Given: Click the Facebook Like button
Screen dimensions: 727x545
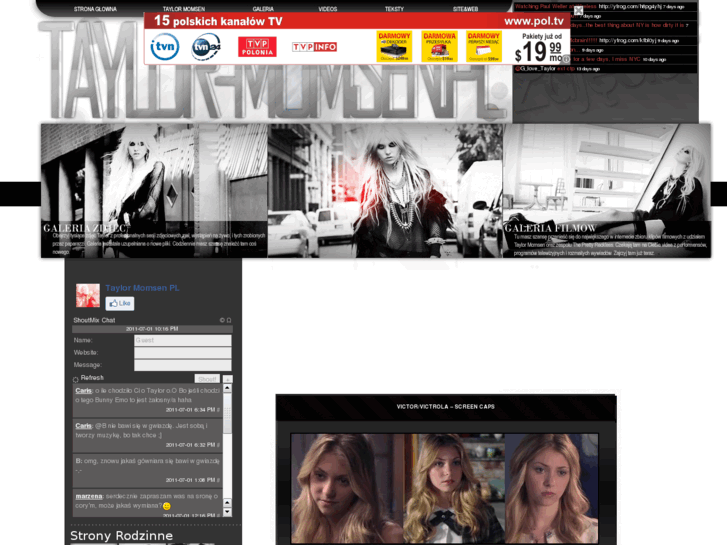Looking at the screenshot, I should click(120, 303).
